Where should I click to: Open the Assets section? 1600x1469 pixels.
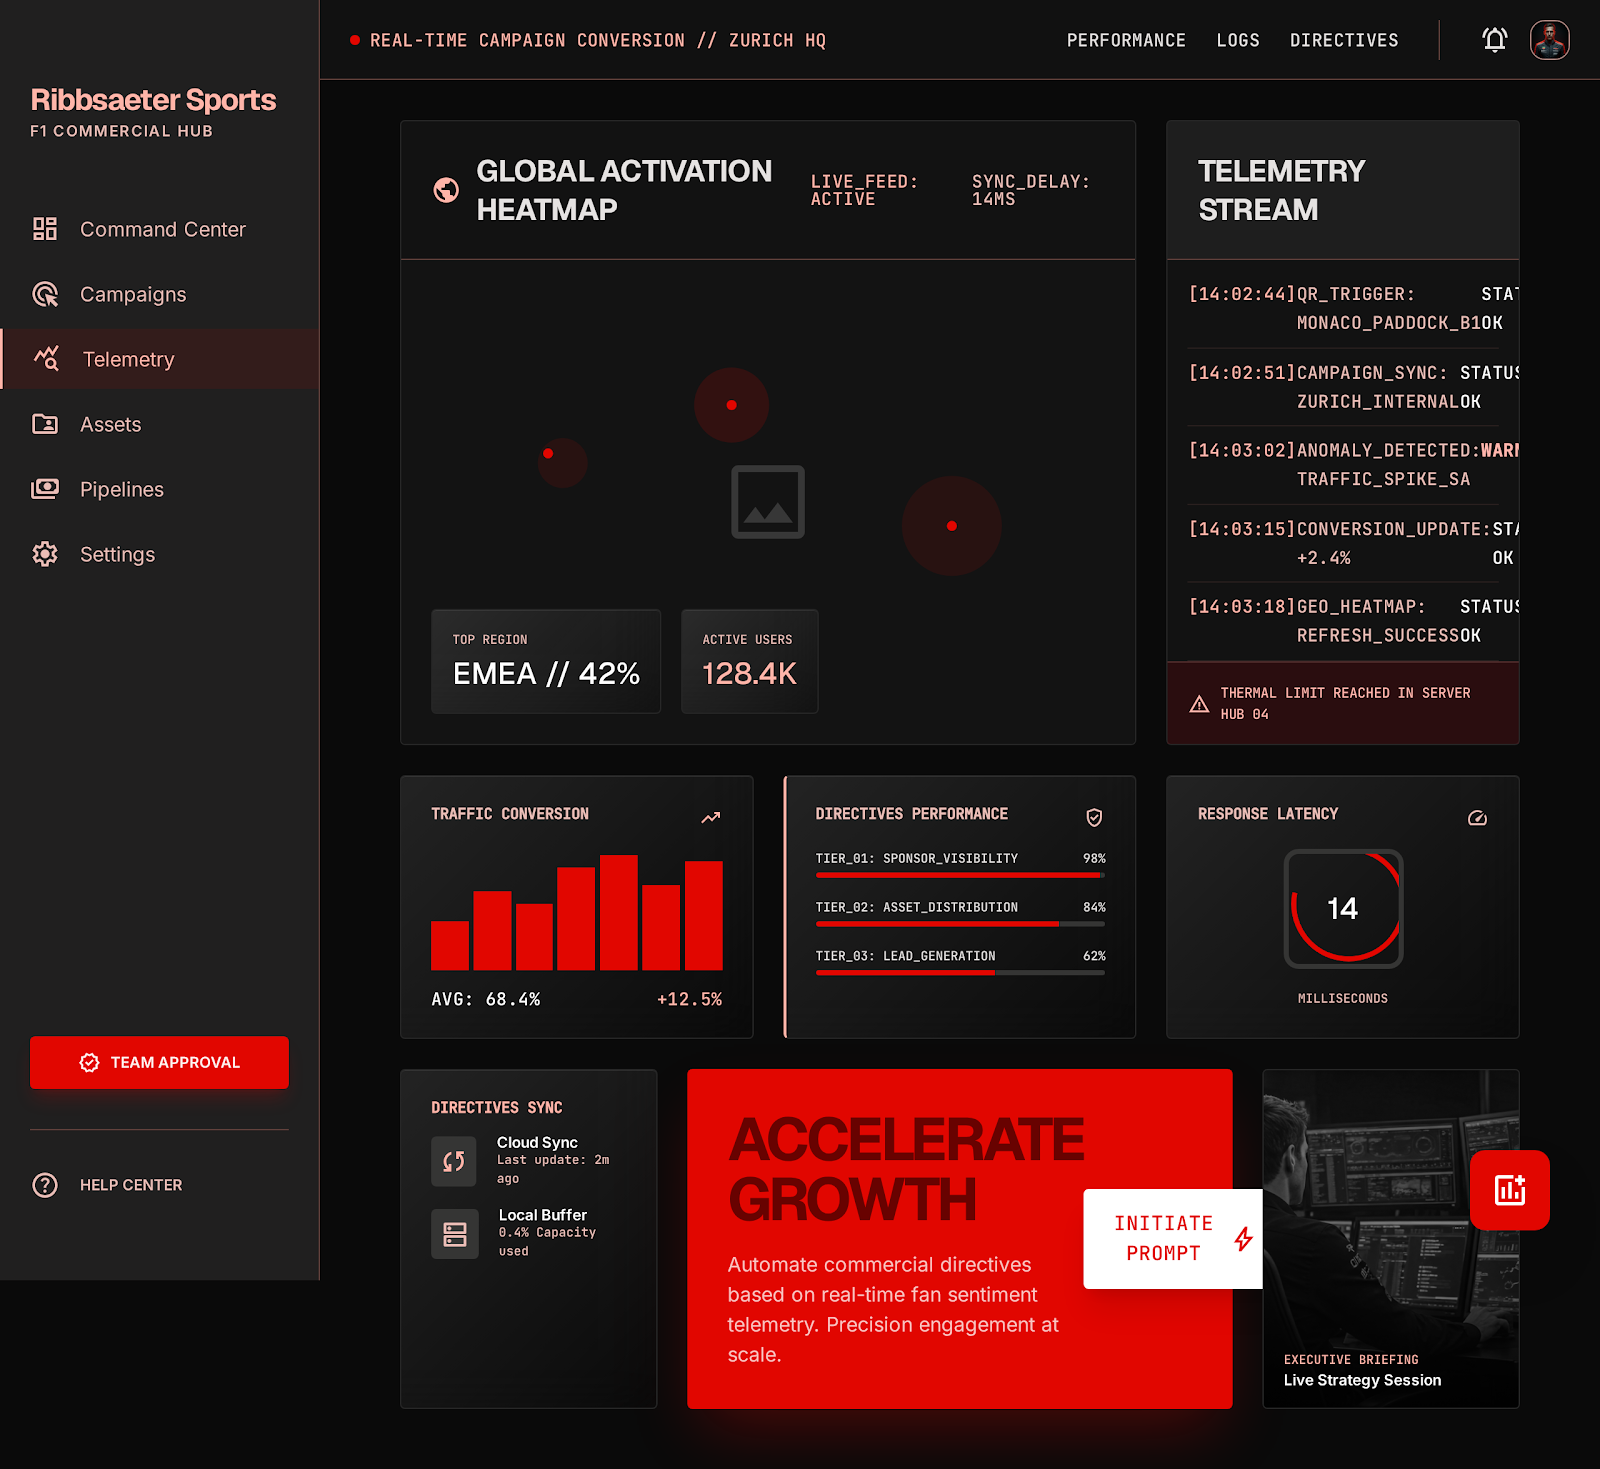(x=160, y=424)
